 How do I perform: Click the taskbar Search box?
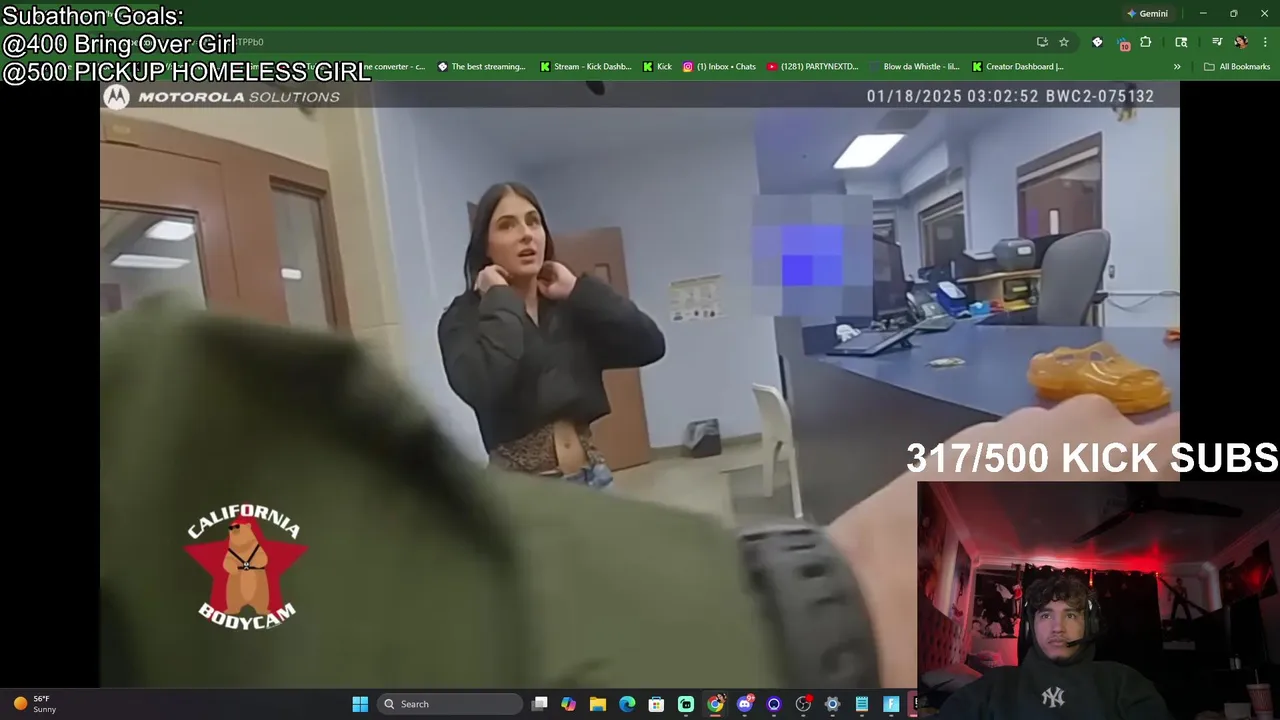(449, 704)
